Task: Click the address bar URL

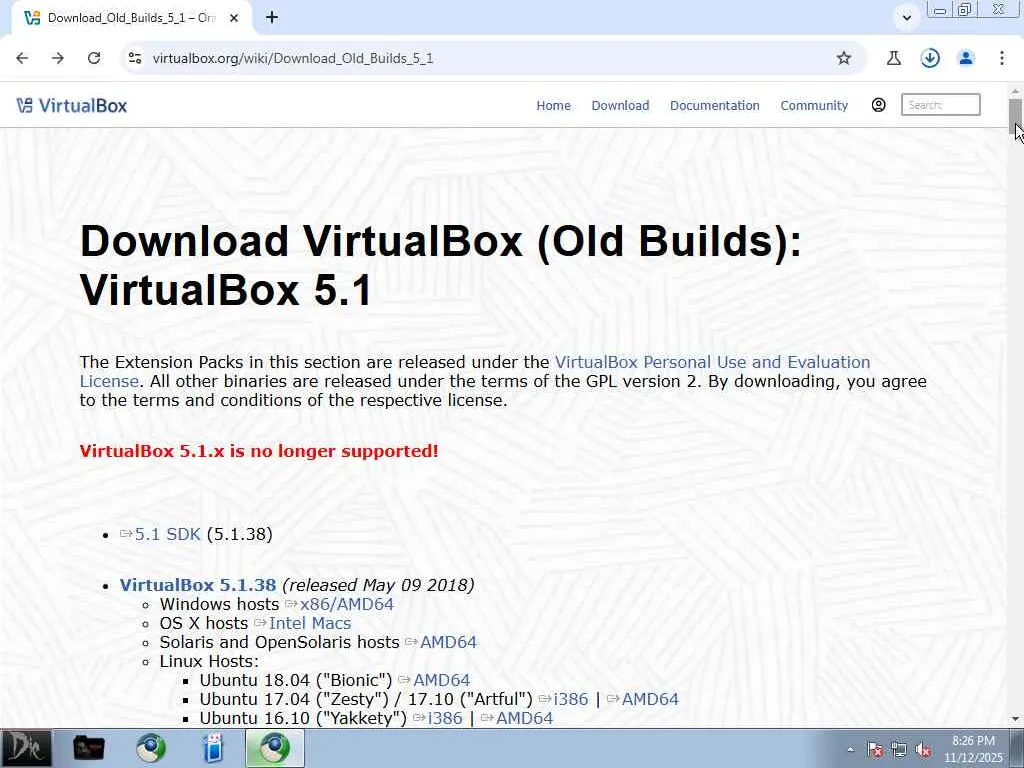Action: point(293,58)
